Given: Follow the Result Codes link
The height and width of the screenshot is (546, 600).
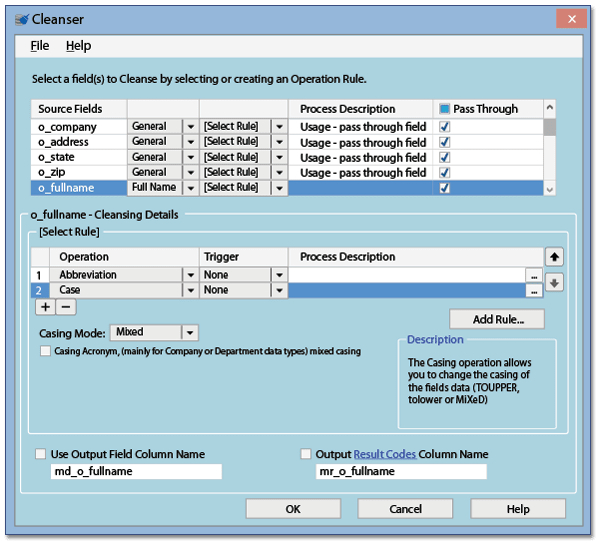Looking at the screenshot, I should [385, 454].
